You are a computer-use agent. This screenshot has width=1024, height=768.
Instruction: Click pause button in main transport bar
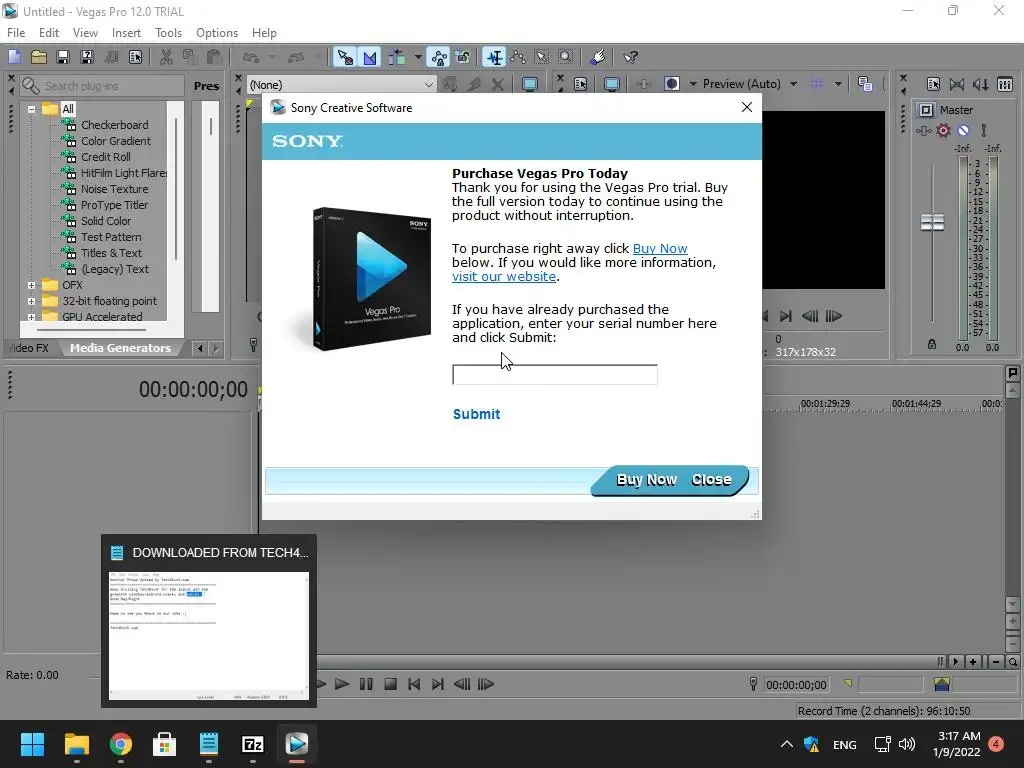[366, 684]
